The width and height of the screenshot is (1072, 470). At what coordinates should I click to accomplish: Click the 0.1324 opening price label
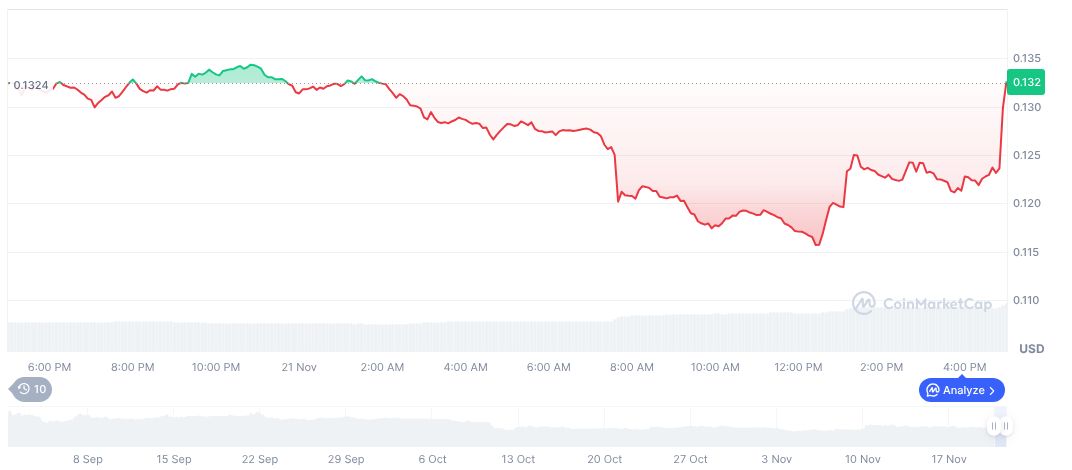(28, 85)
